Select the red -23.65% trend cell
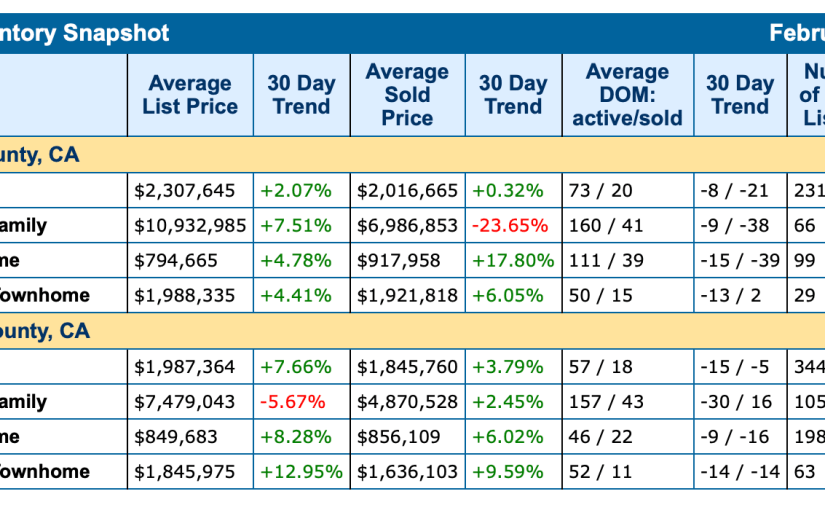 coord(510,225)
